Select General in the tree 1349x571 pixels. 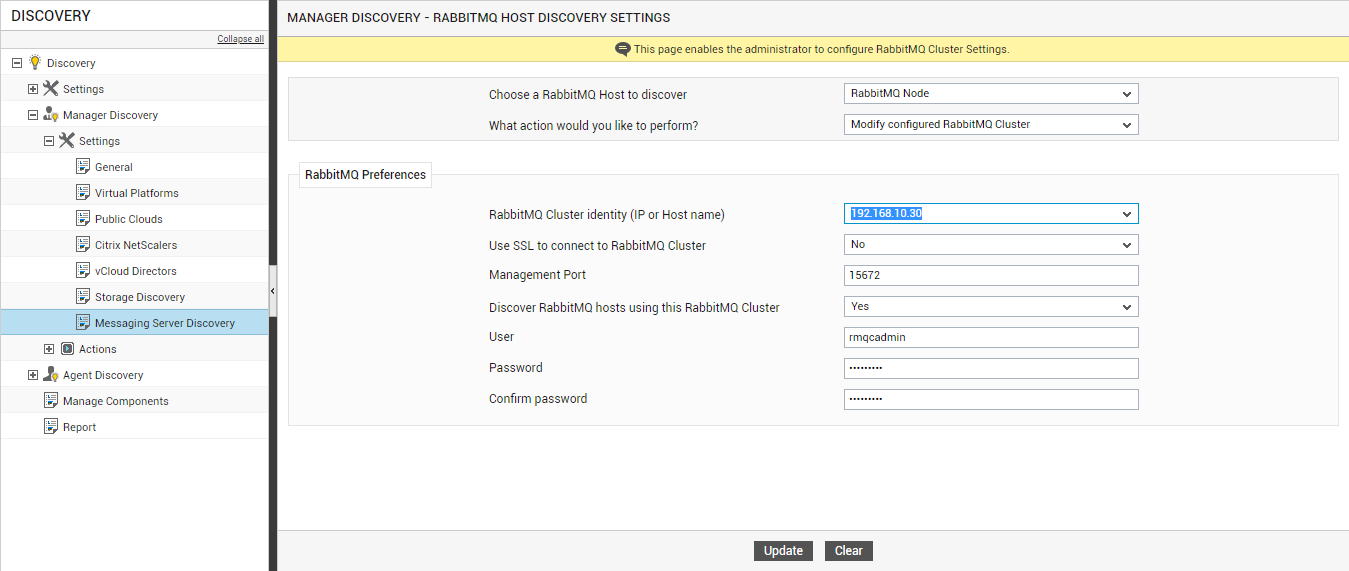coord(114,167)
